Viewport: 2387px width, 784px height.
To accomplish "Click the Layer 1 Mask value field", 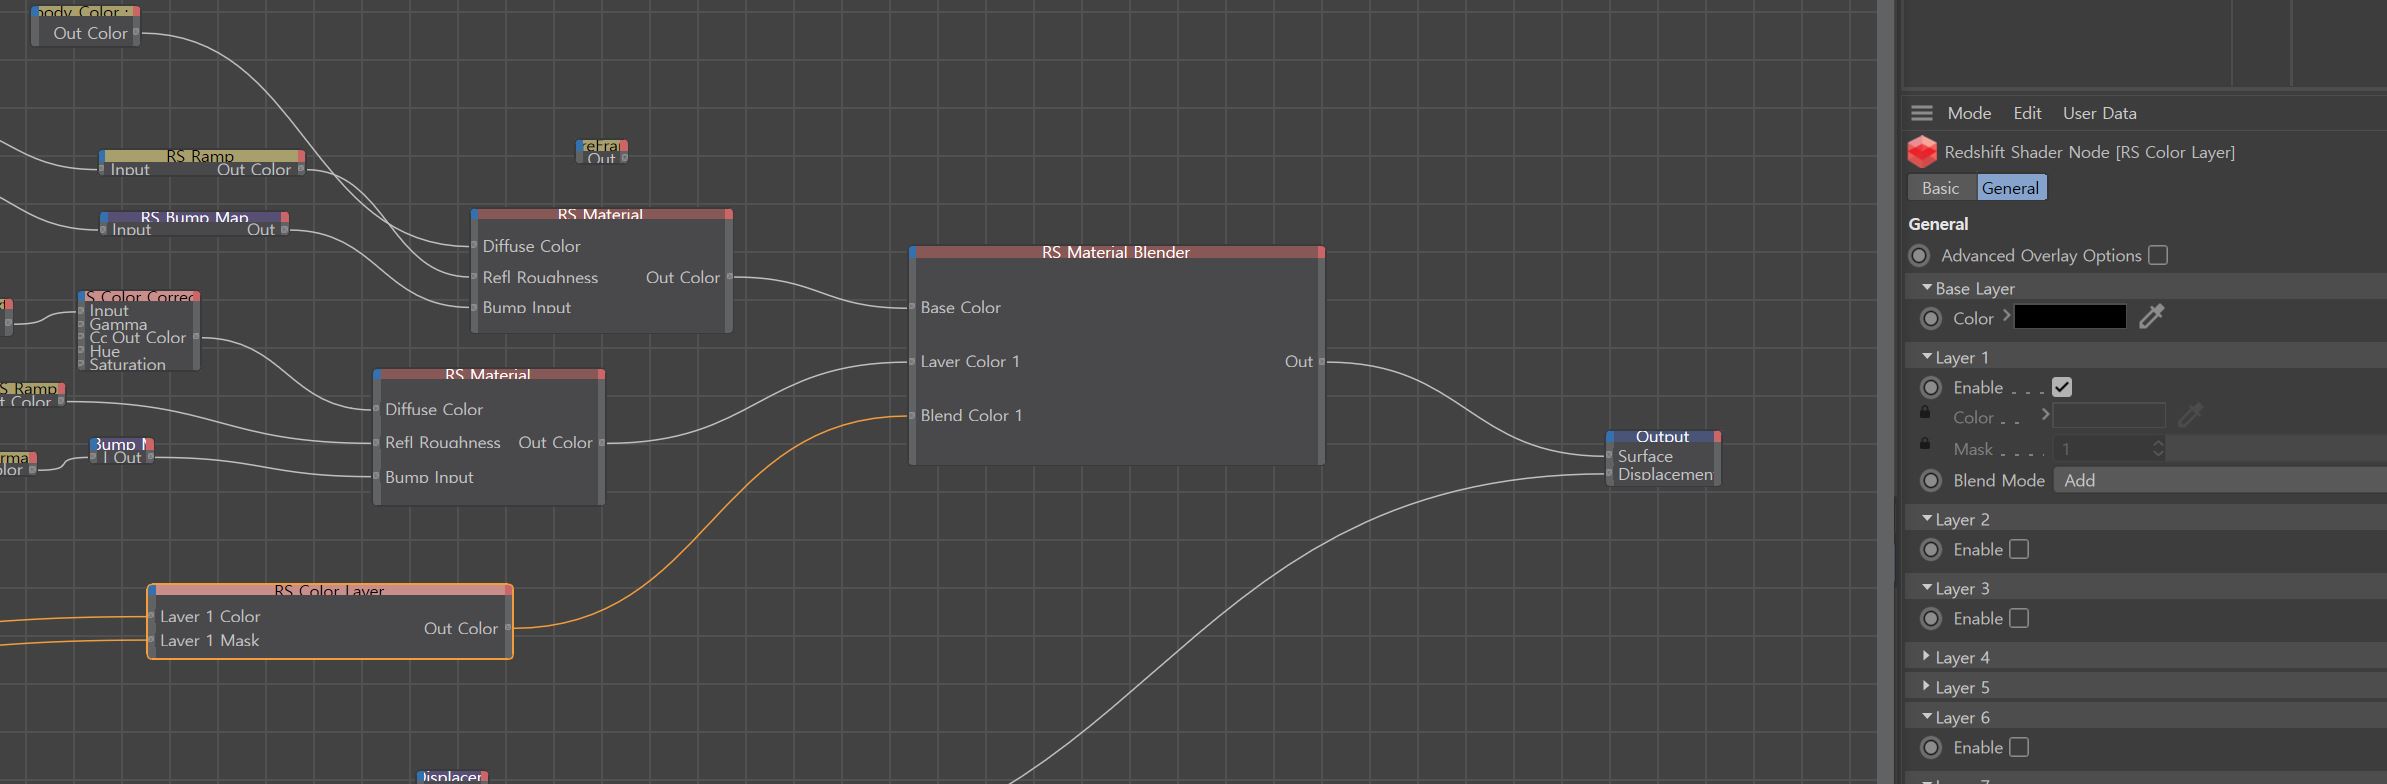I will click(x=2102, y=449).
